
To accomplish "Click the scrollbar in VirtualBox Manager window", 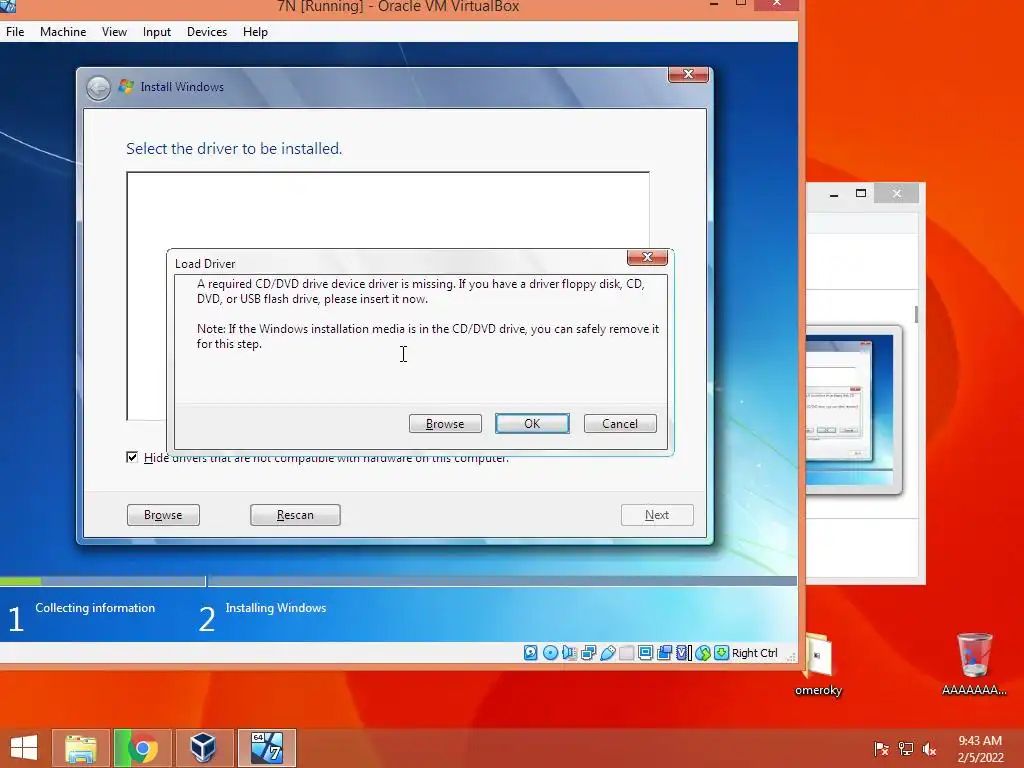I will pyautogui.click(x=916, y=313).
